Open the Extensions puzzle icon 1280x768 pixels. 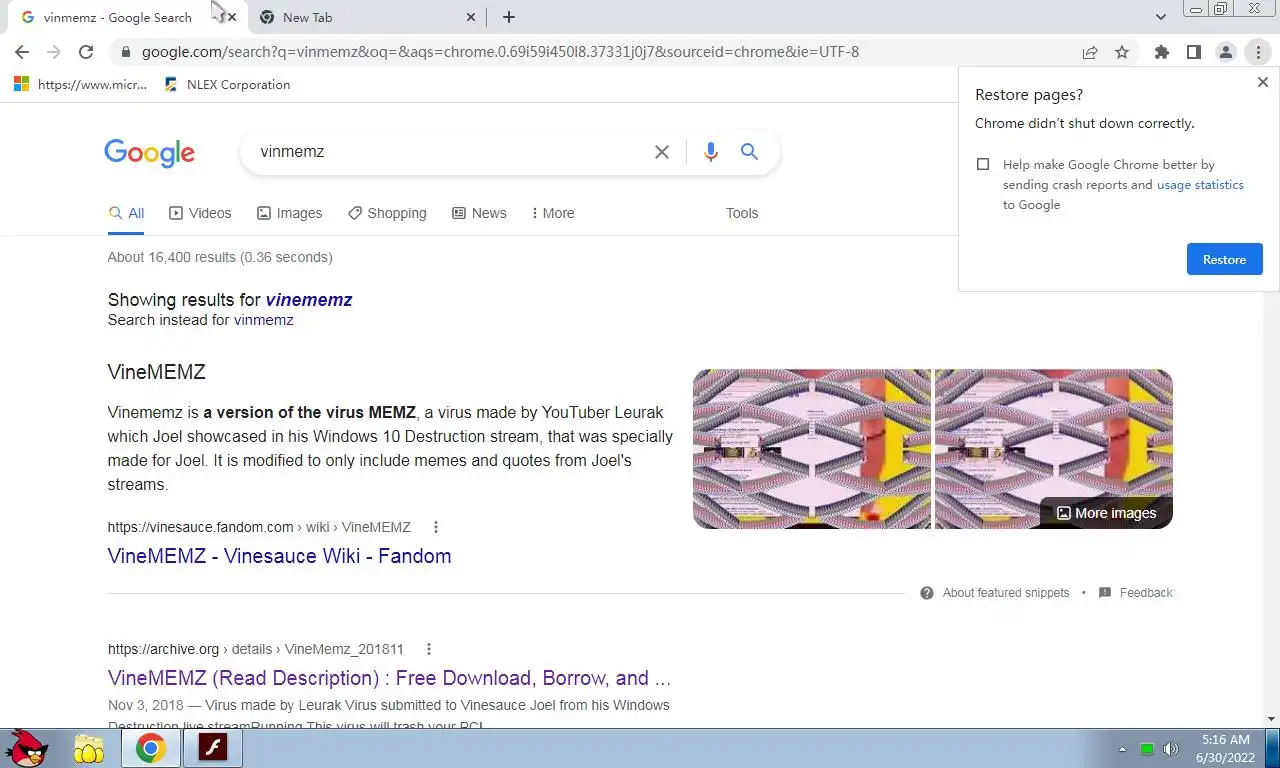click(x=1161, y=52)
